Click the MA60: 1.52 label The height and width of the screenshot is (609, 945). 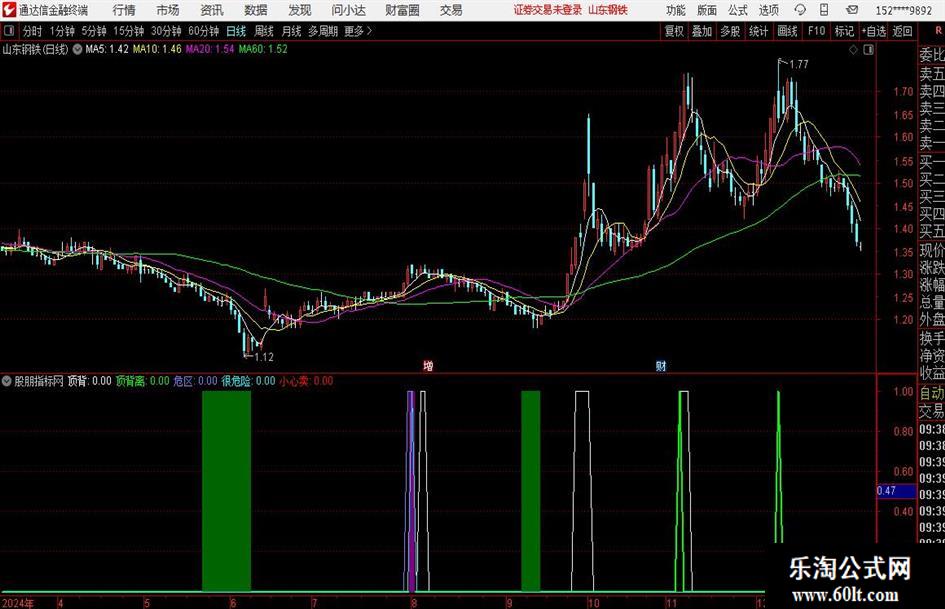[263, 49]
